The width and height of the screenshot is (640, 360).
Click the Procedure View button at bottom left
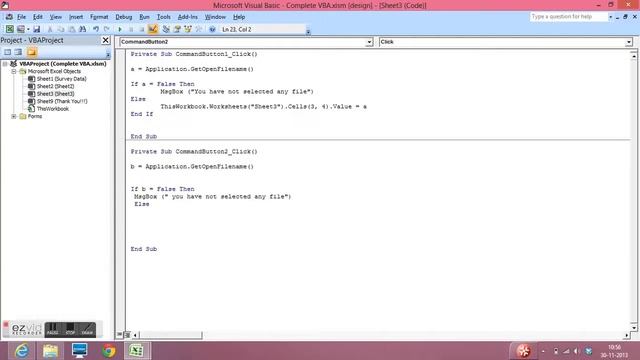click(120, 335)
